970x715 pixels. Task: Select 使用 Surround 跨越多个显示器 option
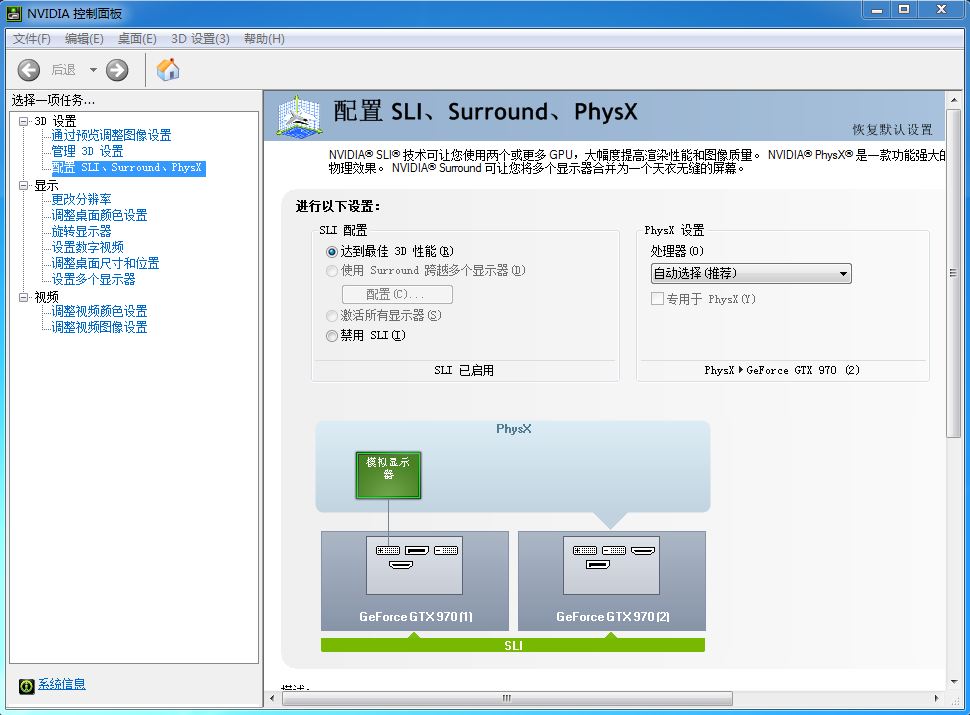(x=332, y=271)
